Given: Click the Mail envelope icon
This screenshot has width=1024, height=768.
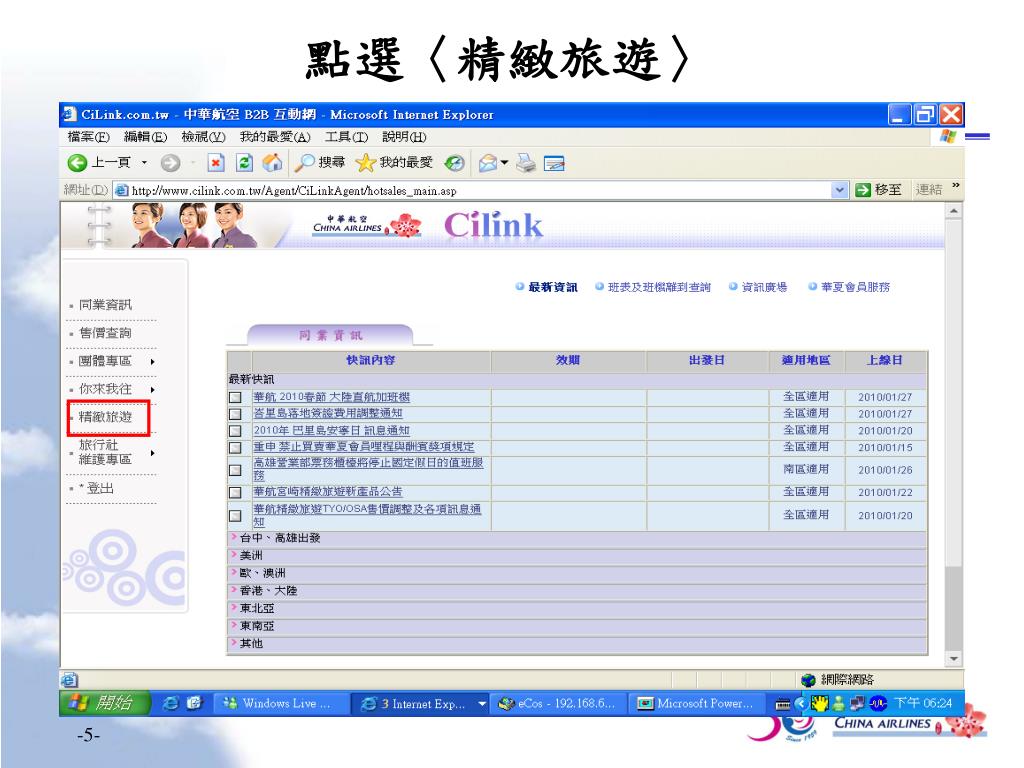Looking at the screenshot, I should 488,163.
